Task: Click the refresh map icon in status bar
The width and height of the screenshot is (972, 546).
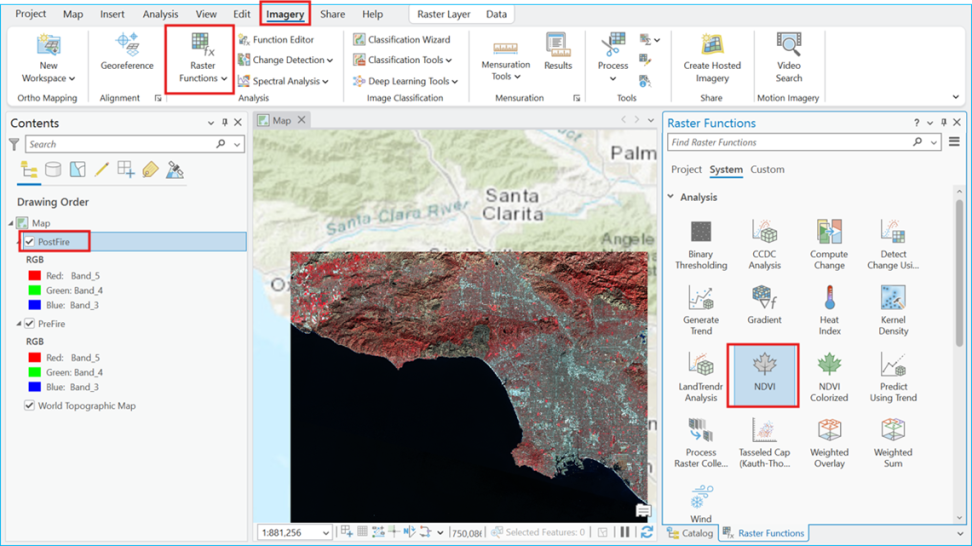Action: (x=647, y=532)
